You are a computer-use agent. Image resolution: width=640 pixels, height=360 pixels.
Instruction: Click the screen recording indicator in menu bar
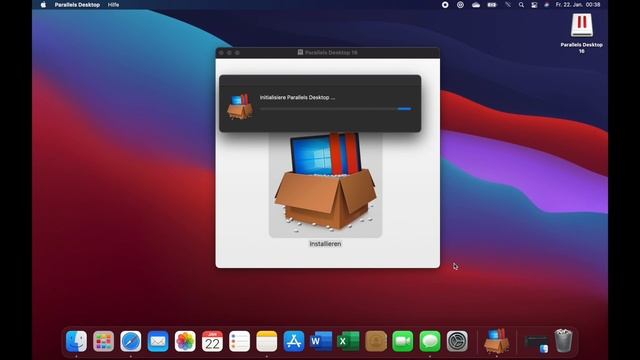[x=445, y=5]
